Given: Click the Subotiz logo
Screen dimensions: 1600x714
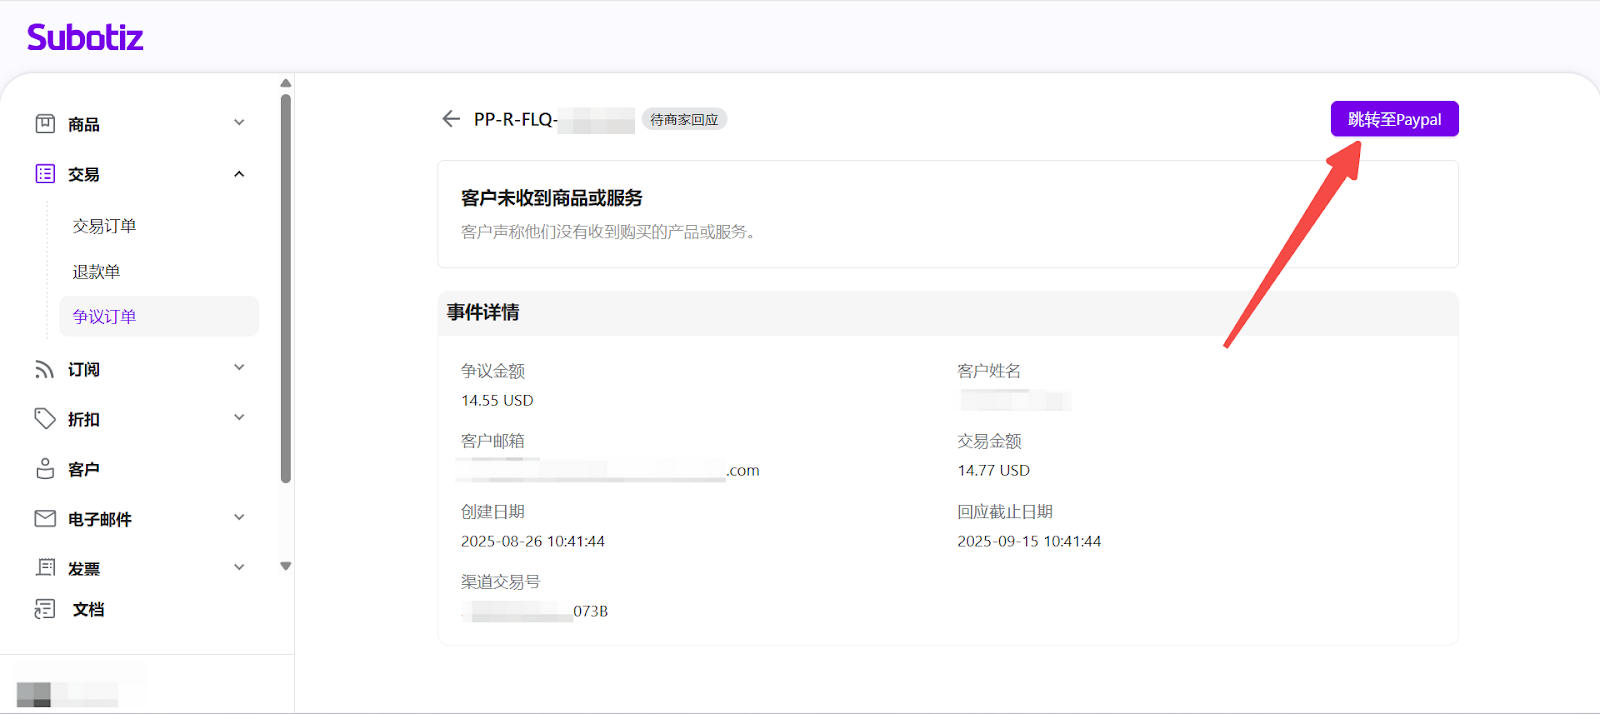Looking at the screenshot, I should [x=85, y=38].
